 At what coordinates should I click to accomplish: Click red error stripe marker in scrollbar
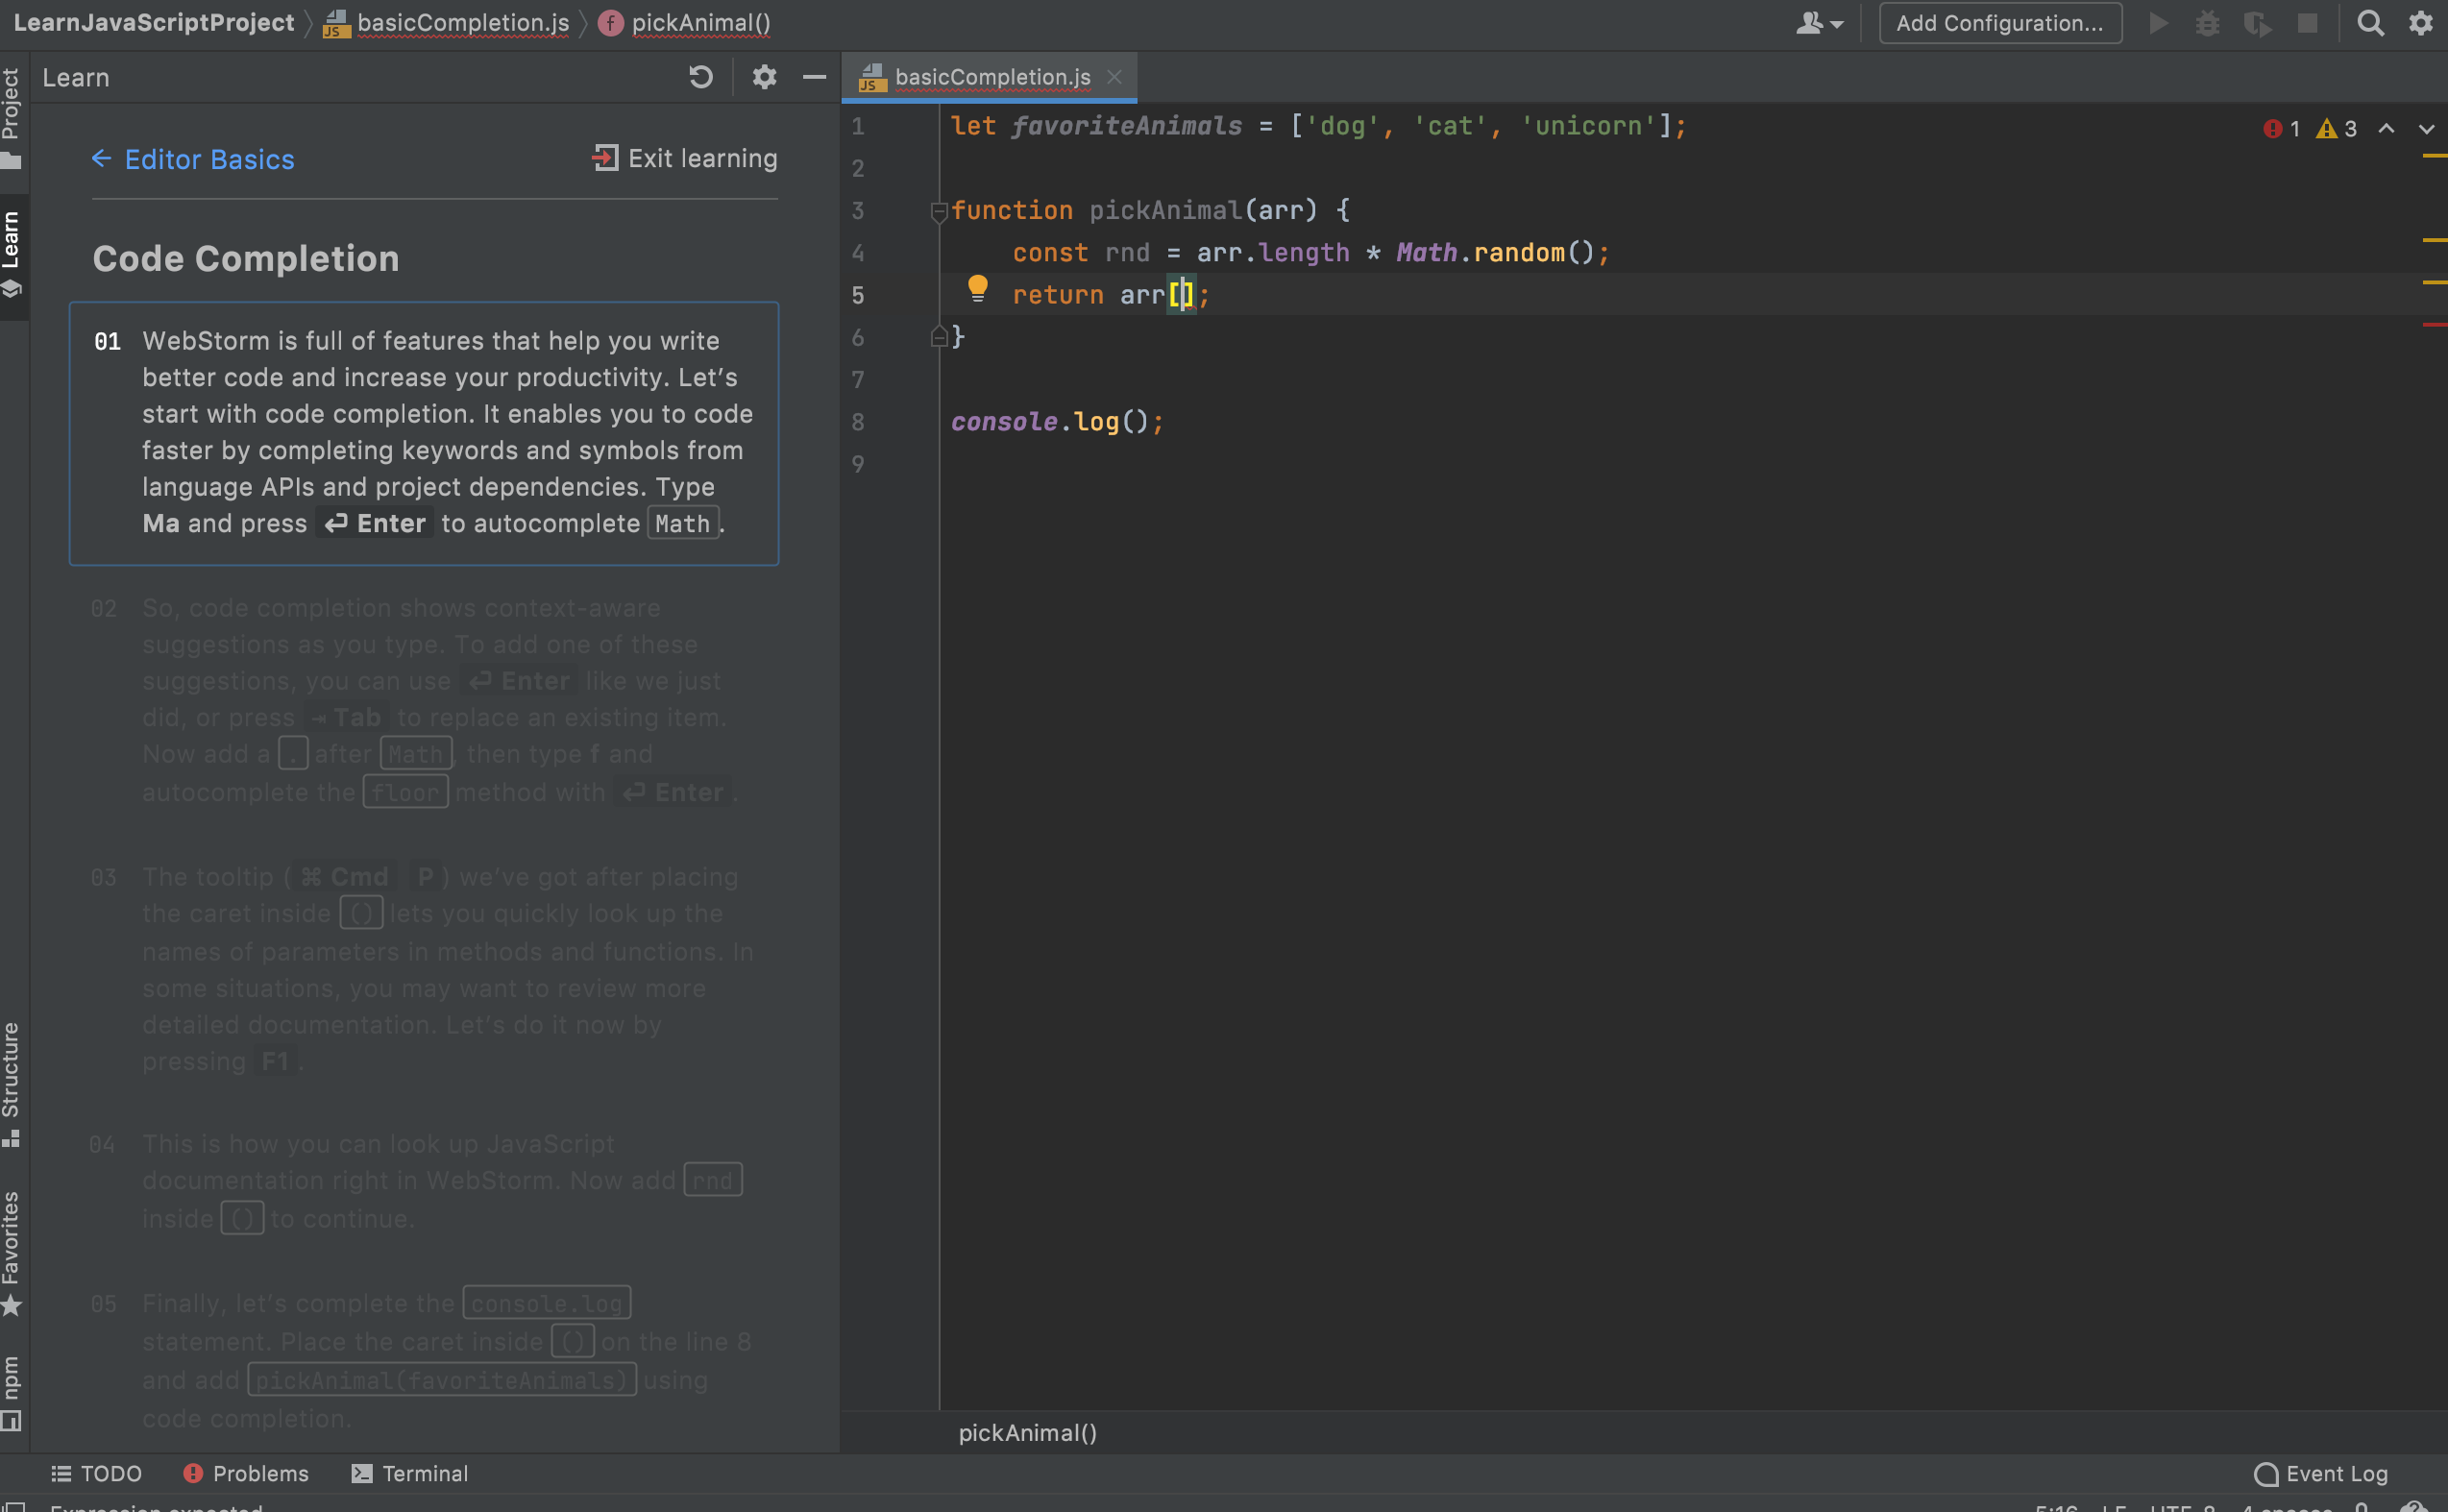pyautogui.click(x=2434, y=324)
